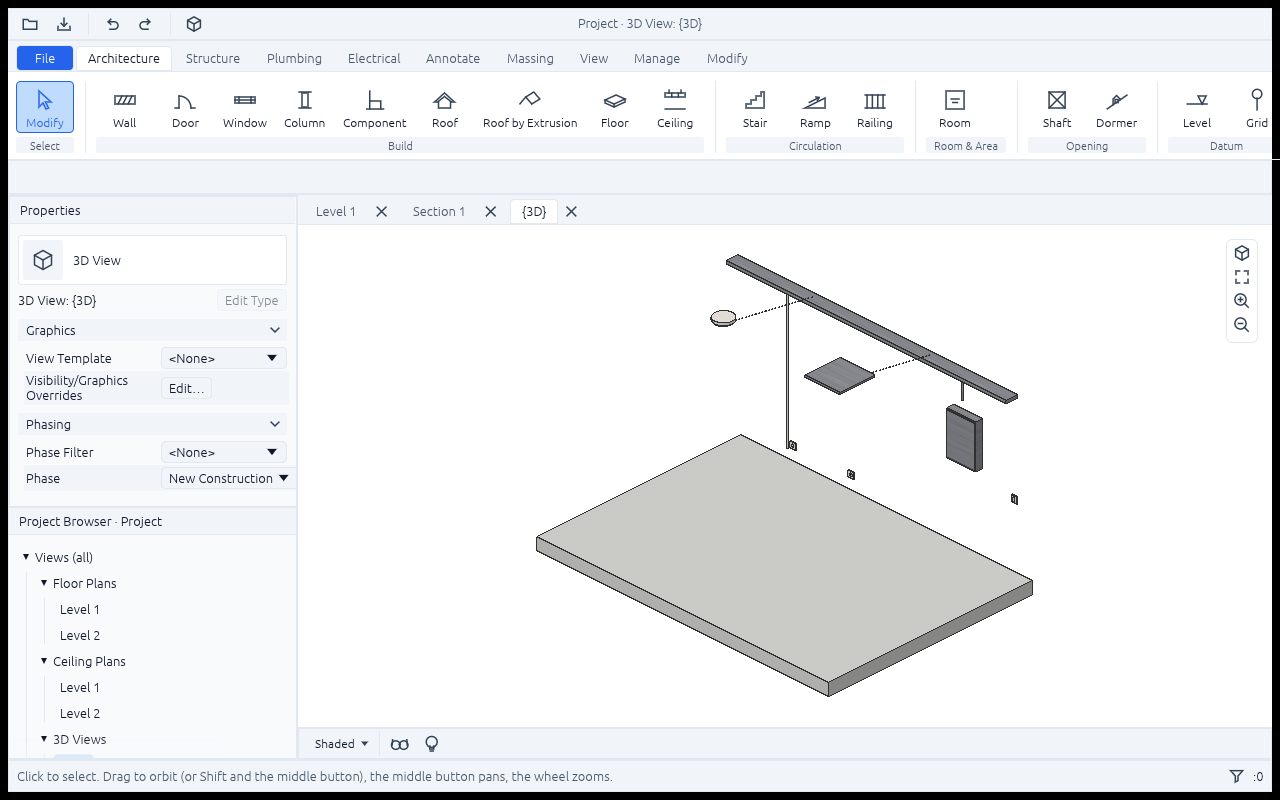Open the Phase Filter dropdown
The image size is (1280, 800).
tap(224, 452)
